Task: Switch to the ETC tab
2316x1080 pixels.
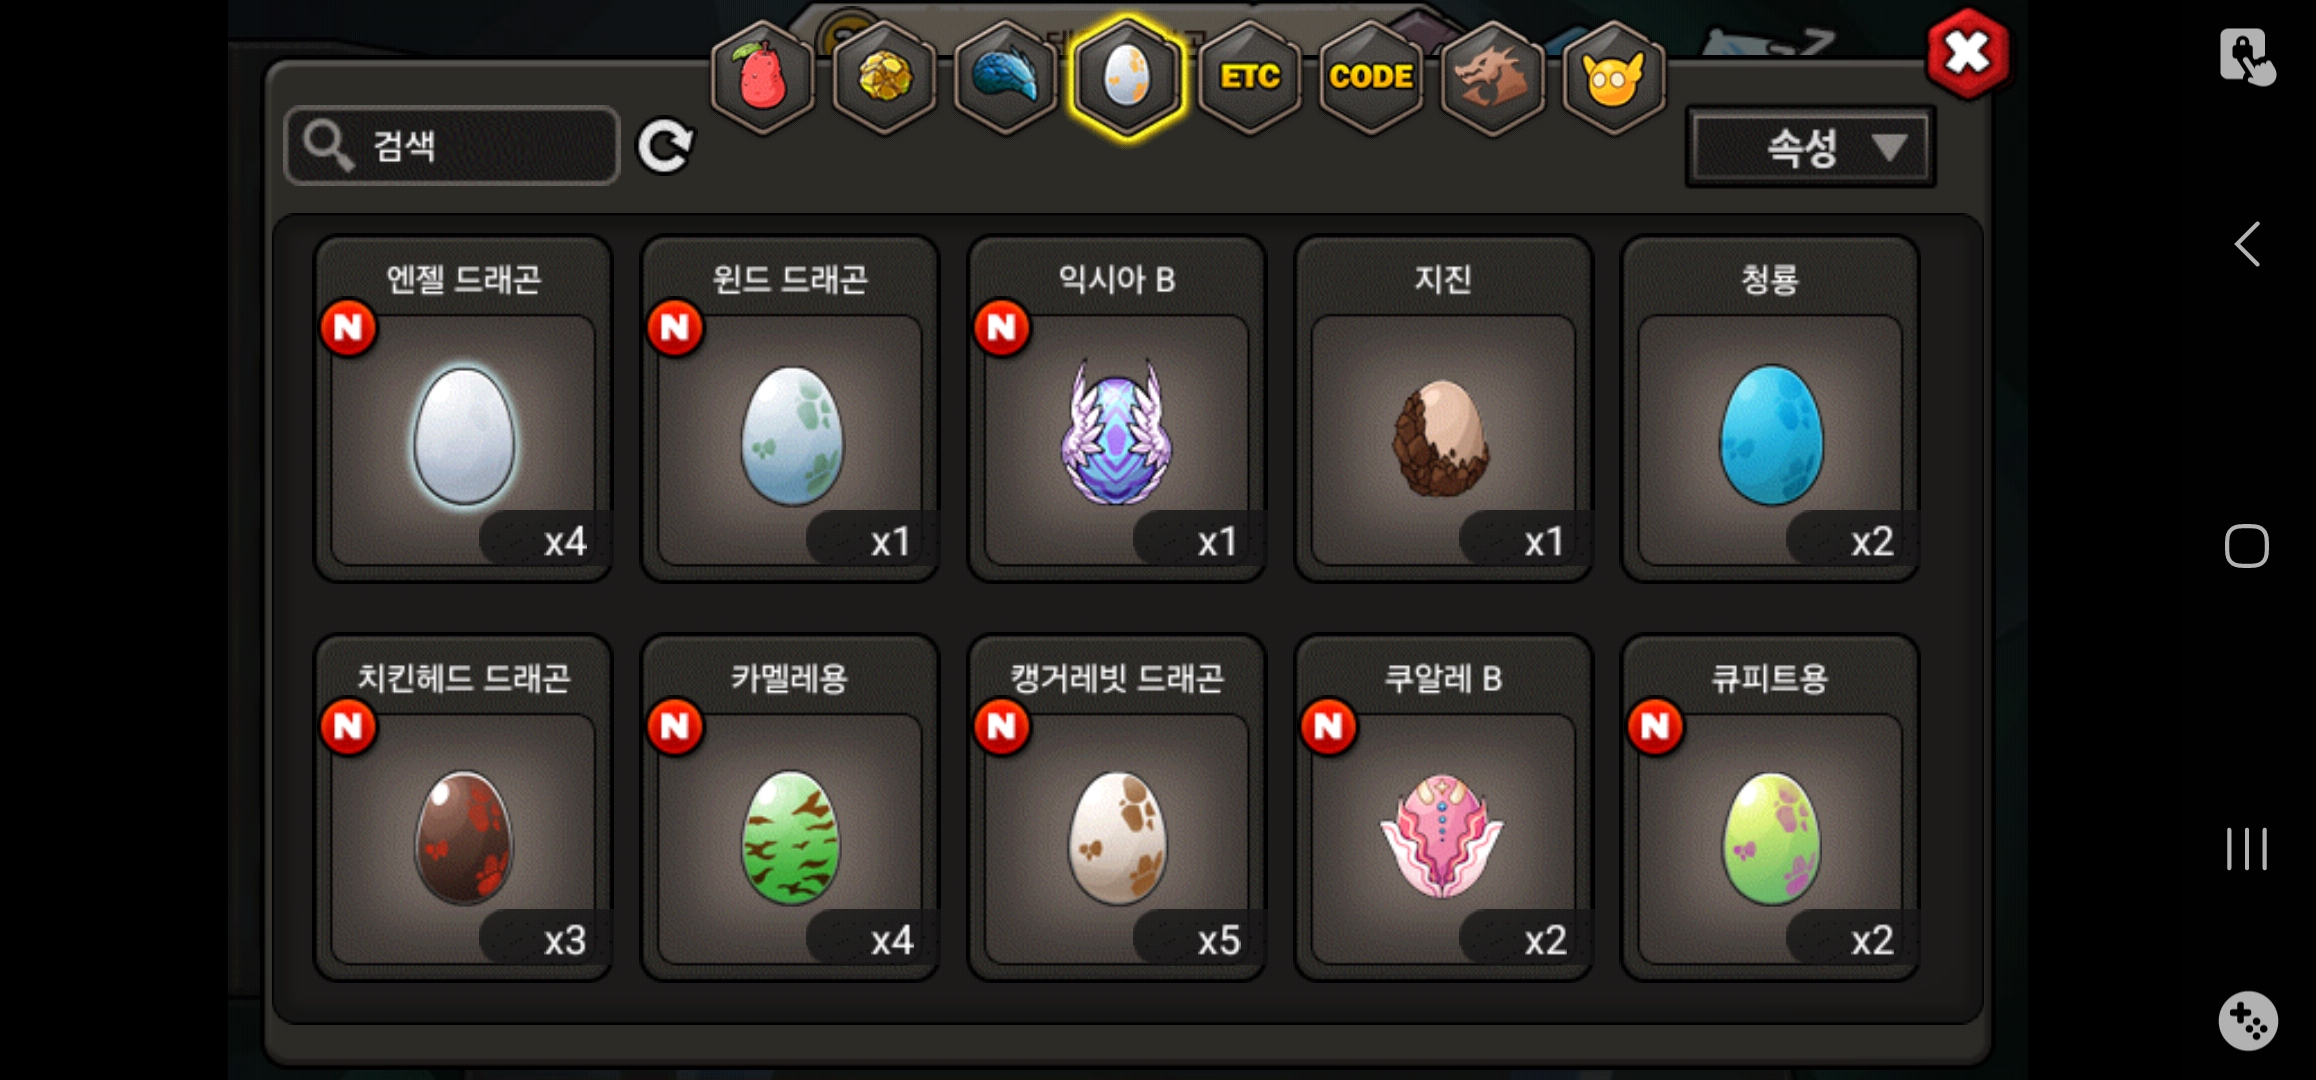Action: (x=1249, y=77)
